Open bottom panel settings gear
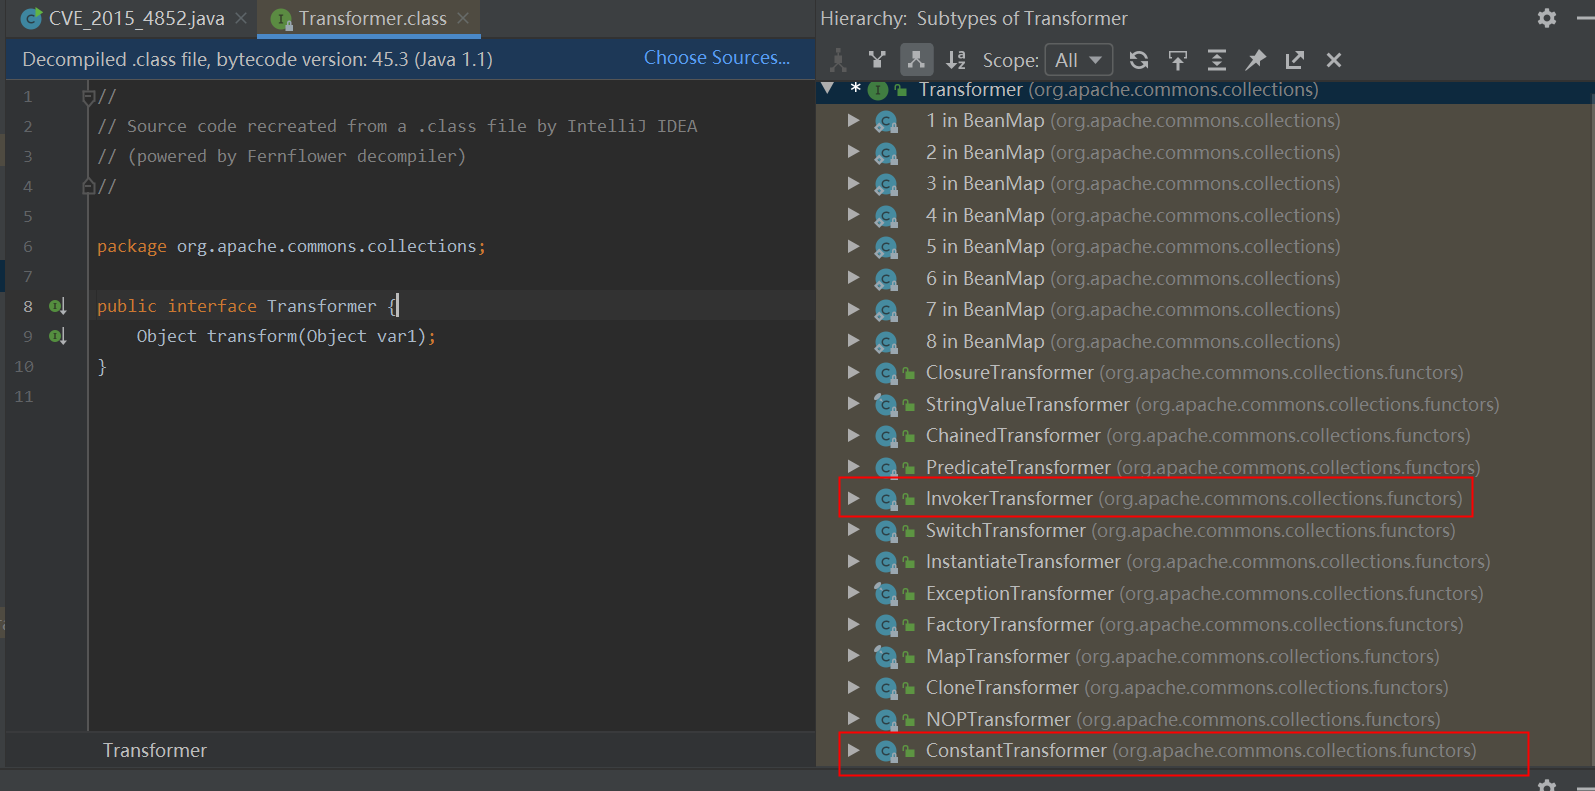 pyautogui.click(x=1547, y=785)
